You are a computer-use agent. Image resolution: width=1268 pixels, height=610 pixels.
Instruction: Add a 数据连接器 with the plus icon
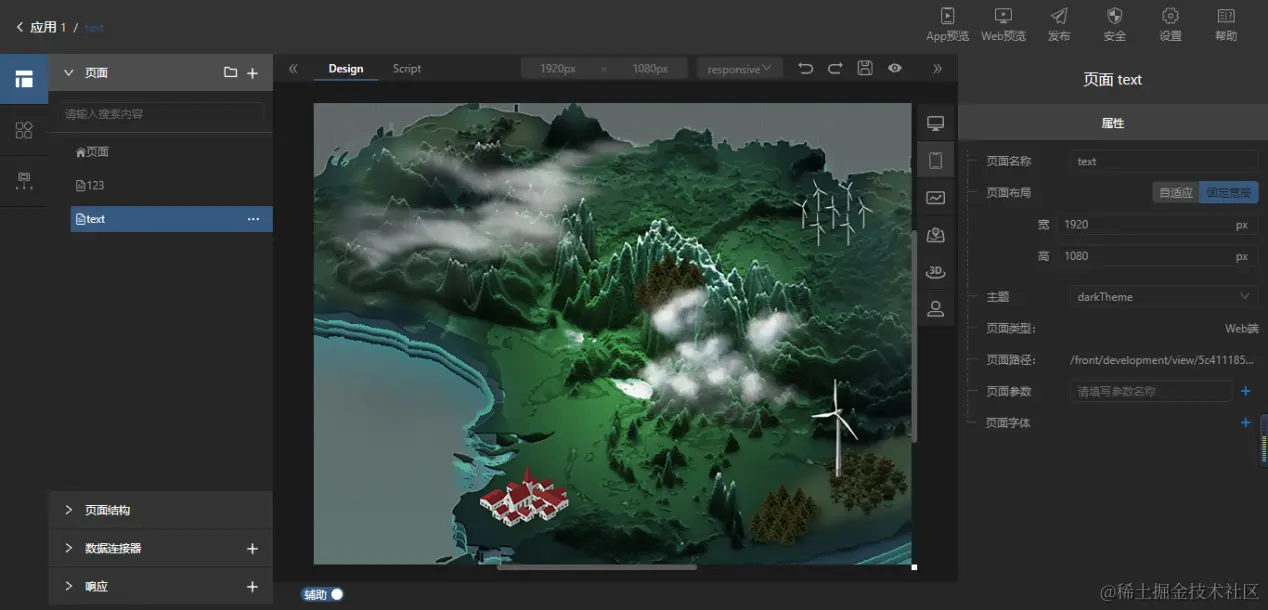click(x=253, y=549)
